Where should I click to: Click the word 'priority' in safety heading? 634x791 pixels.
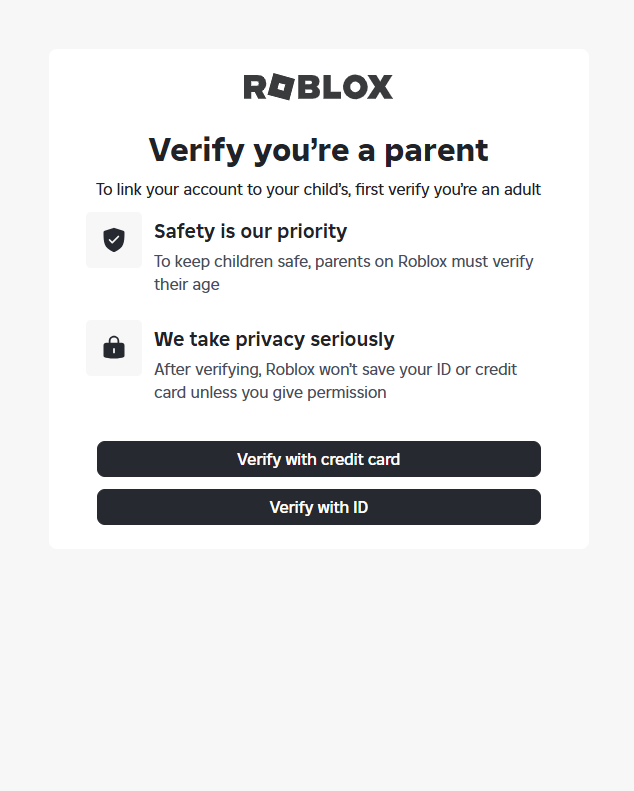pyautogui.click(x=309, y=232)
